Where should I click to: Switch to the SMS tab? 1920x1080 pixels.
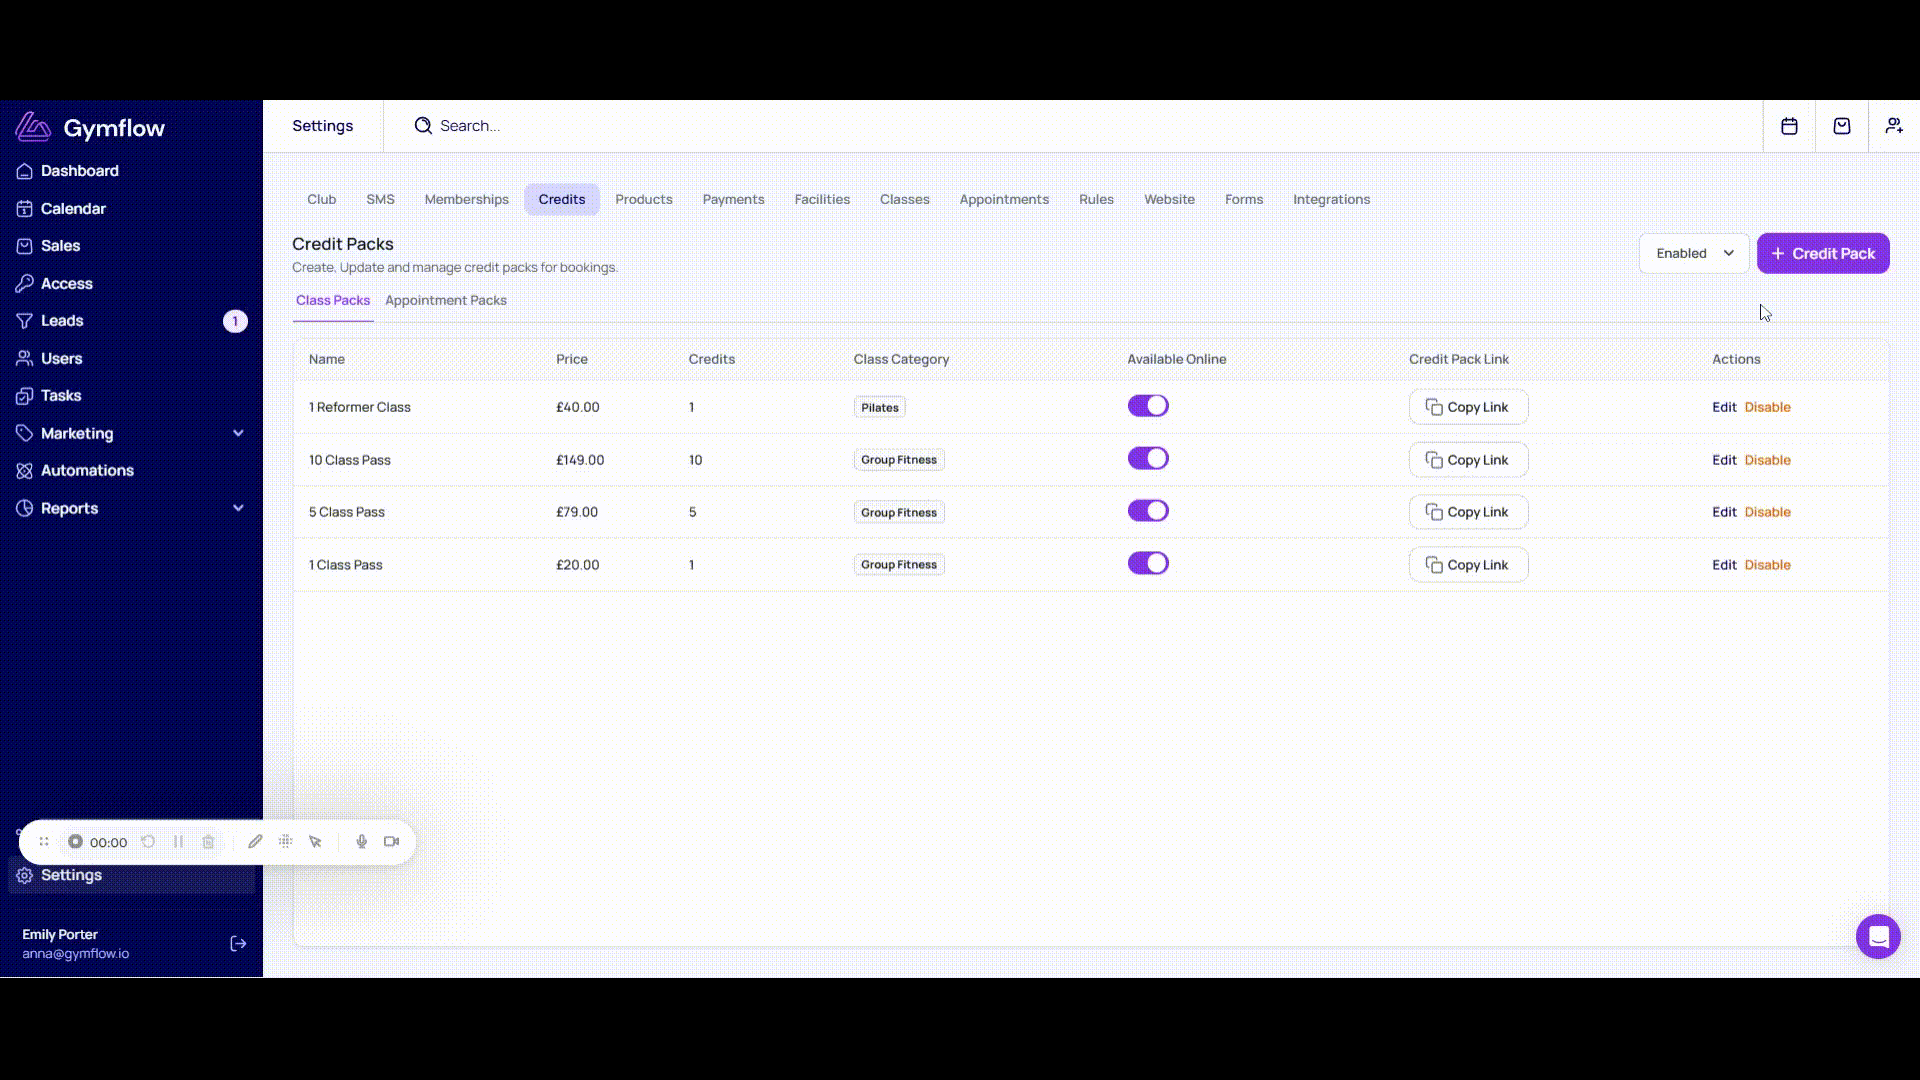coord(380,200)
